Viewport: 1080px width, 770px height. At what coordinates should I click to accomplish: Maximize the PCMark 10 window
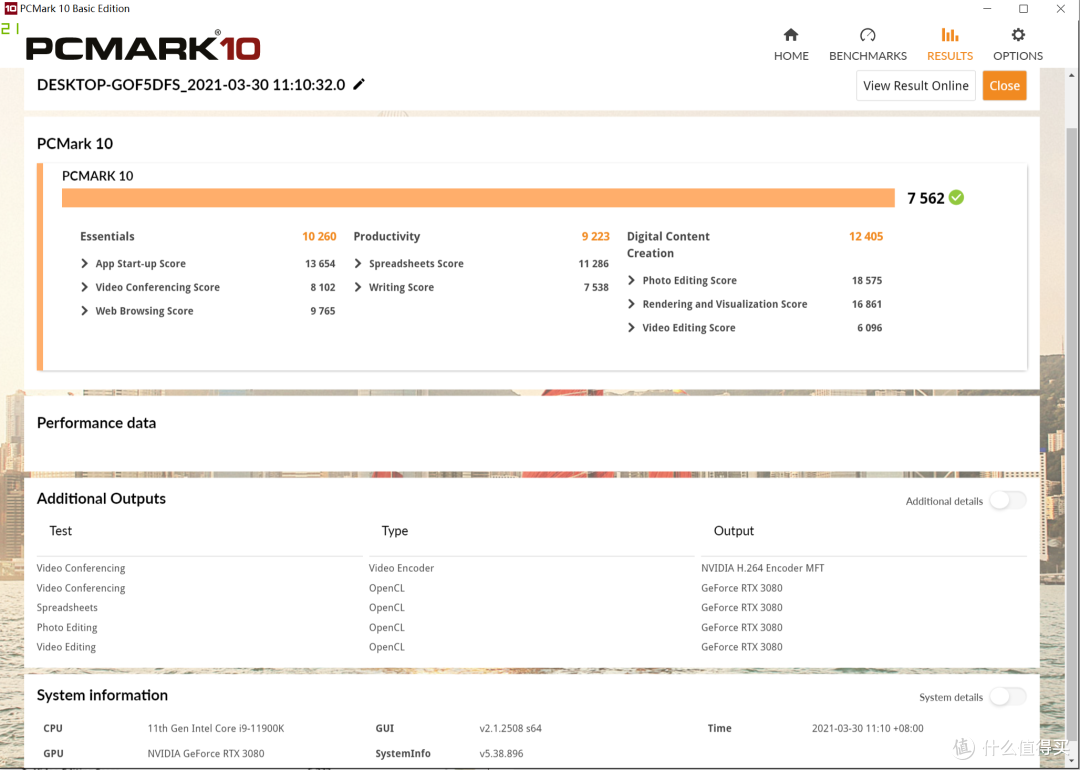point(1024,9)
